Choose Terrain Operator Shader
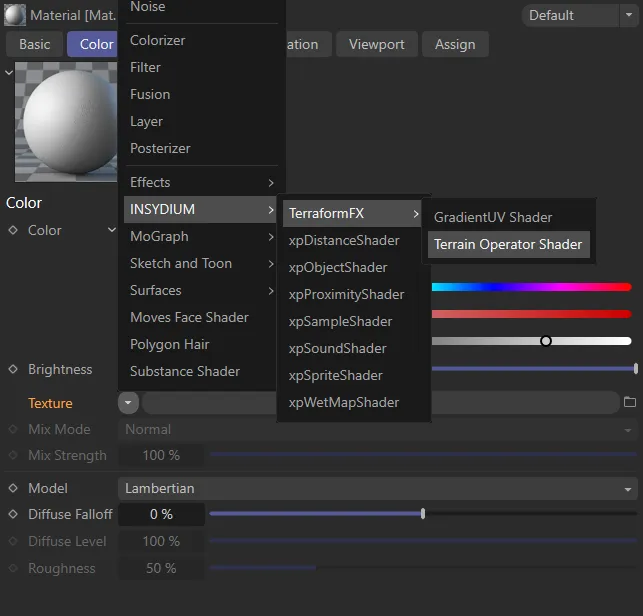This screenshot has width=643, height=616. pyautogui.click(x=507, y=244)
